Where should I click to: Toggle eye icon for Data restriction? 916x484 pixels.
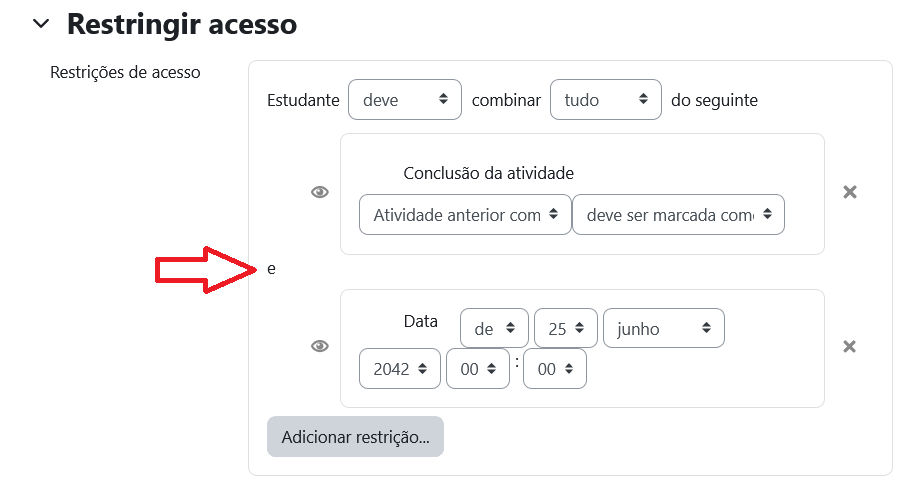tap(320, 347)
